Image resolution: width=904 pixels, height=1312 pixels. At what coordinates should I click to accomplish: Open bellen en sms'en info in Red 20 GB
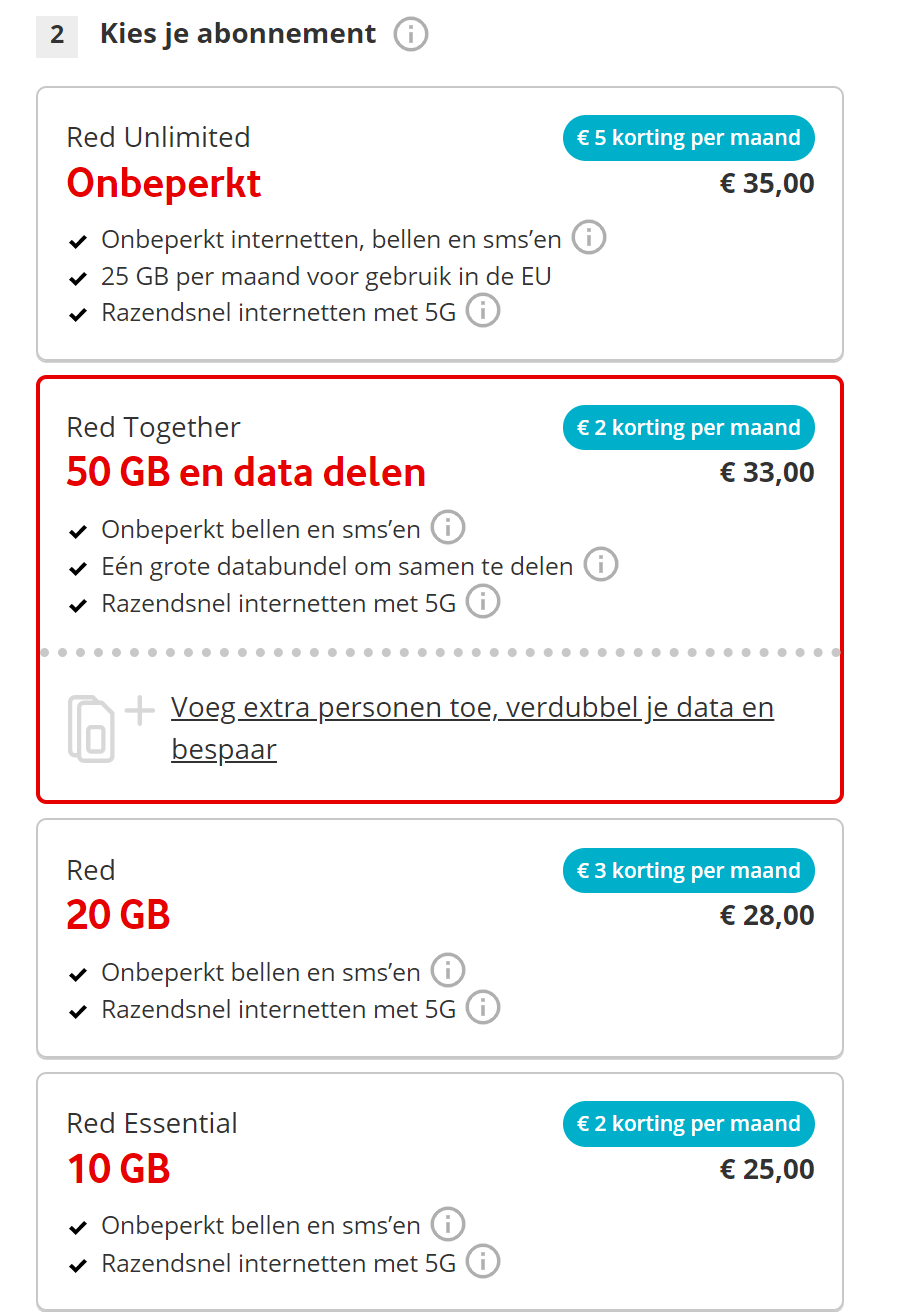448,970
